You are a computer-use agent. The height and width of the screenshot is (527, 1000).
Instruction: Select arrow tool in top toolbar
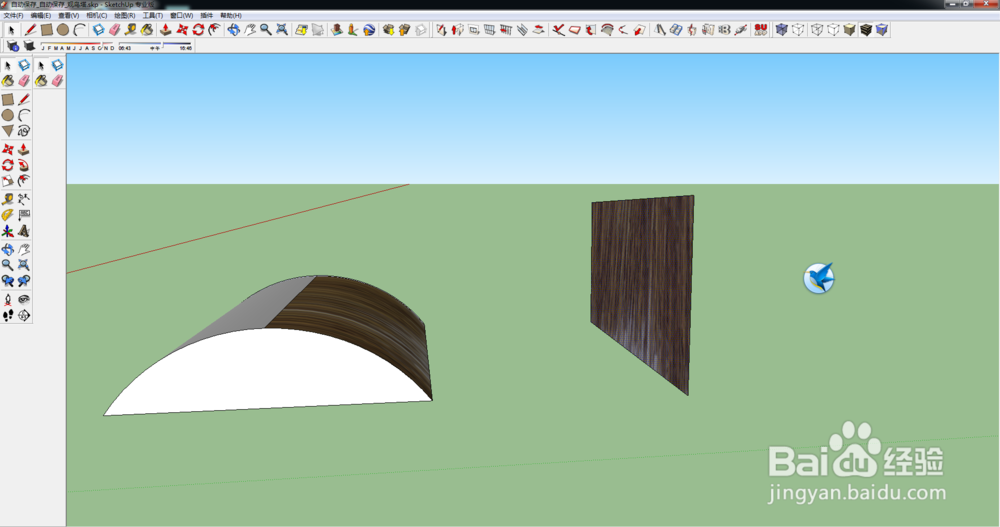(x=11, y=30)
